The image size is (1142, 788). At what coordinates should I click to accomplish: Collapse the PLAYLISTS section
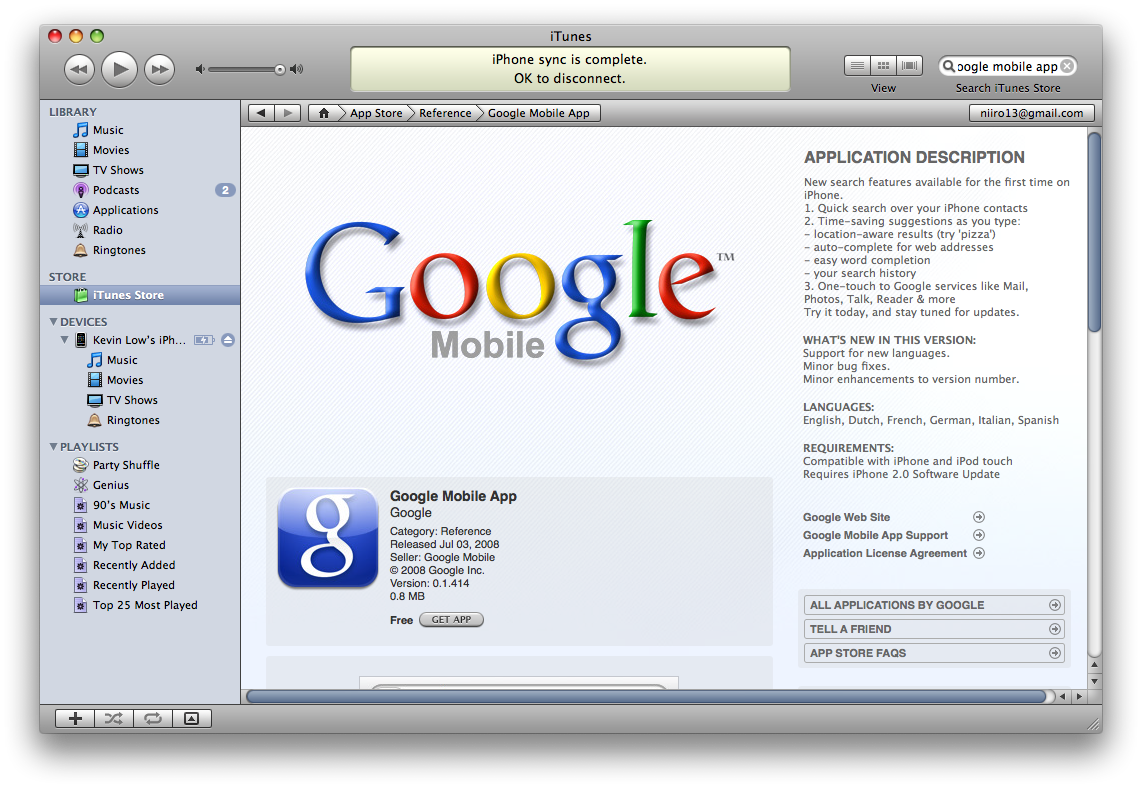click(53, 446)
